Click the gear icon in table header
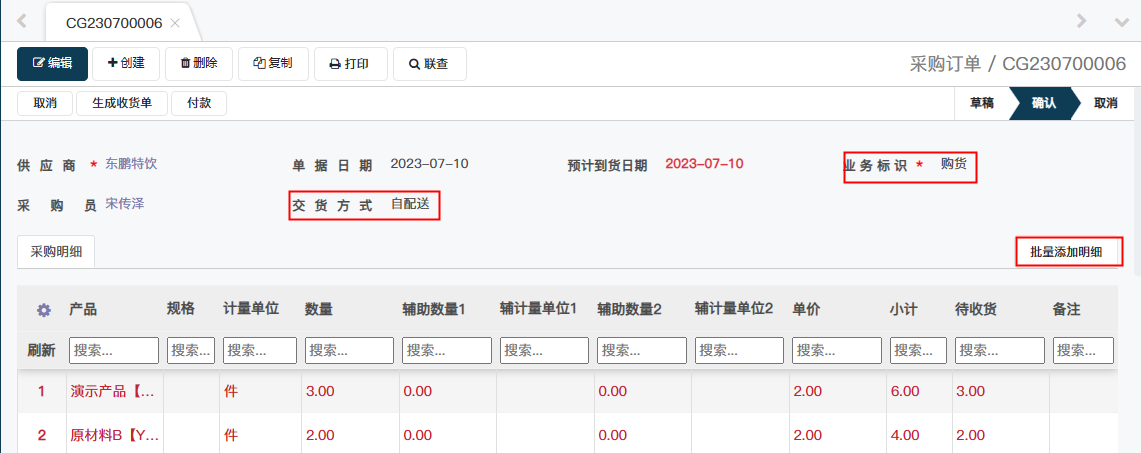Screen dimensions: 1141x453 (43, 311)
